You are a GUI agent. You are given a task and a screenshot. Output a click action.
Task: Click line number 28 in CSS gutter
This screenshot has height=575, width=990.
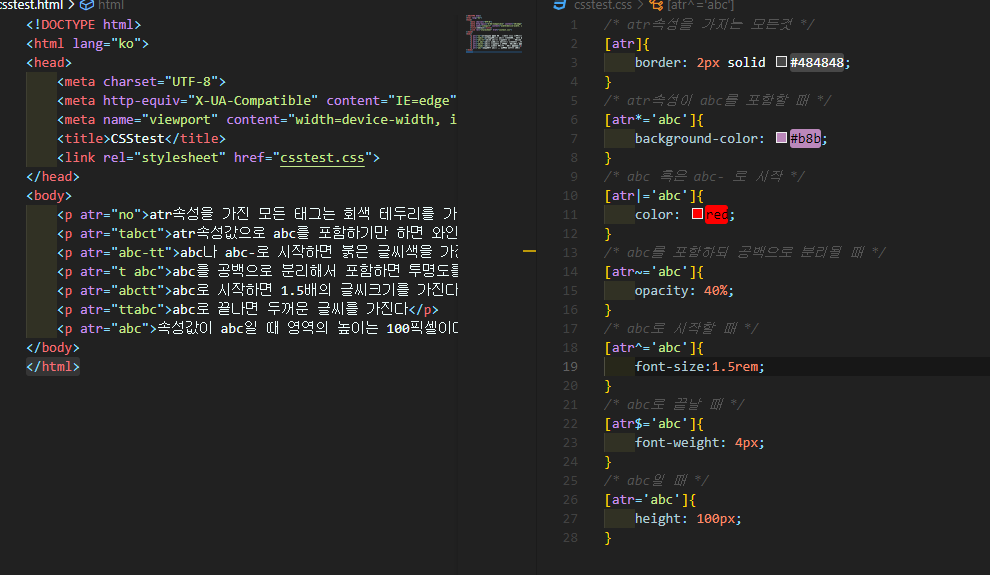click(570, 537)
